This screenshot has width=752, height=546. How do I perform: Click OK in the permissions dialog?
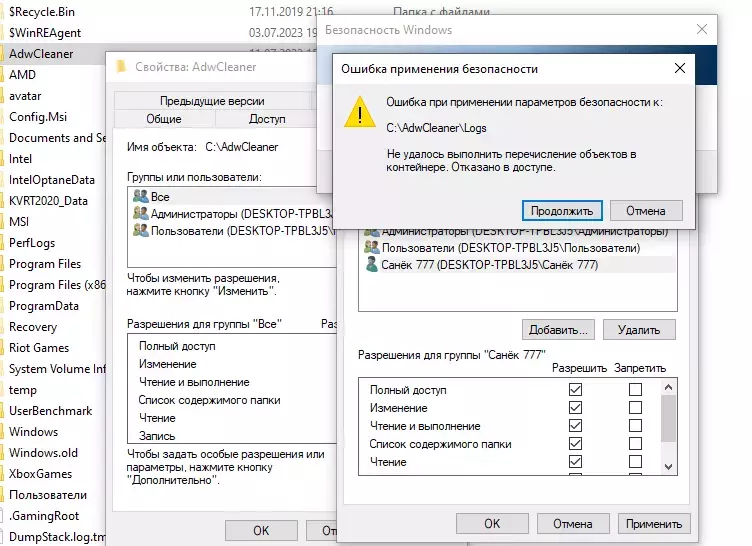(493, 523)
